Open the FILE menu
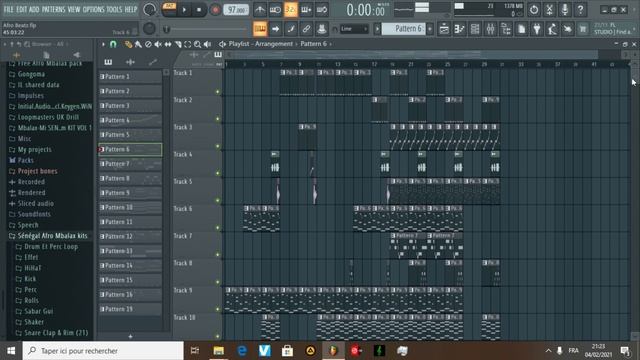This screenshot has width=640, height=360. [x=8, y=9]
